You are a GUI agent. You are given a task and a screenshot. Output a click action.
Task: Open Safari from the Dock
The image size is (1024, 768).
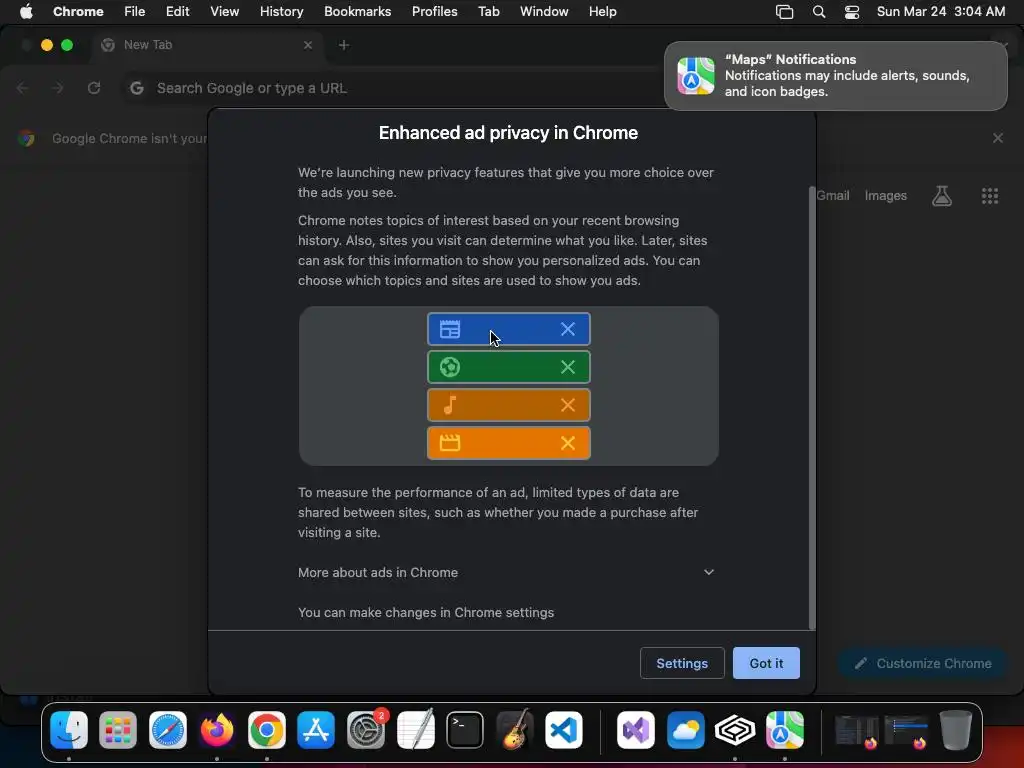pyautogui.click(x=168, y=729)
